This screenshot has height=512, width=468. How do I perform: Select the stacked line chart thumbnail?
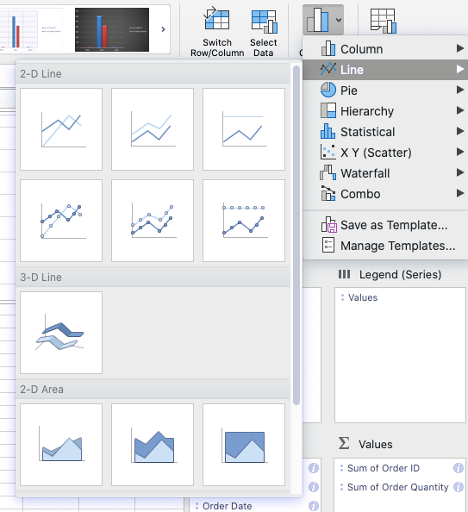coord(152,129)
